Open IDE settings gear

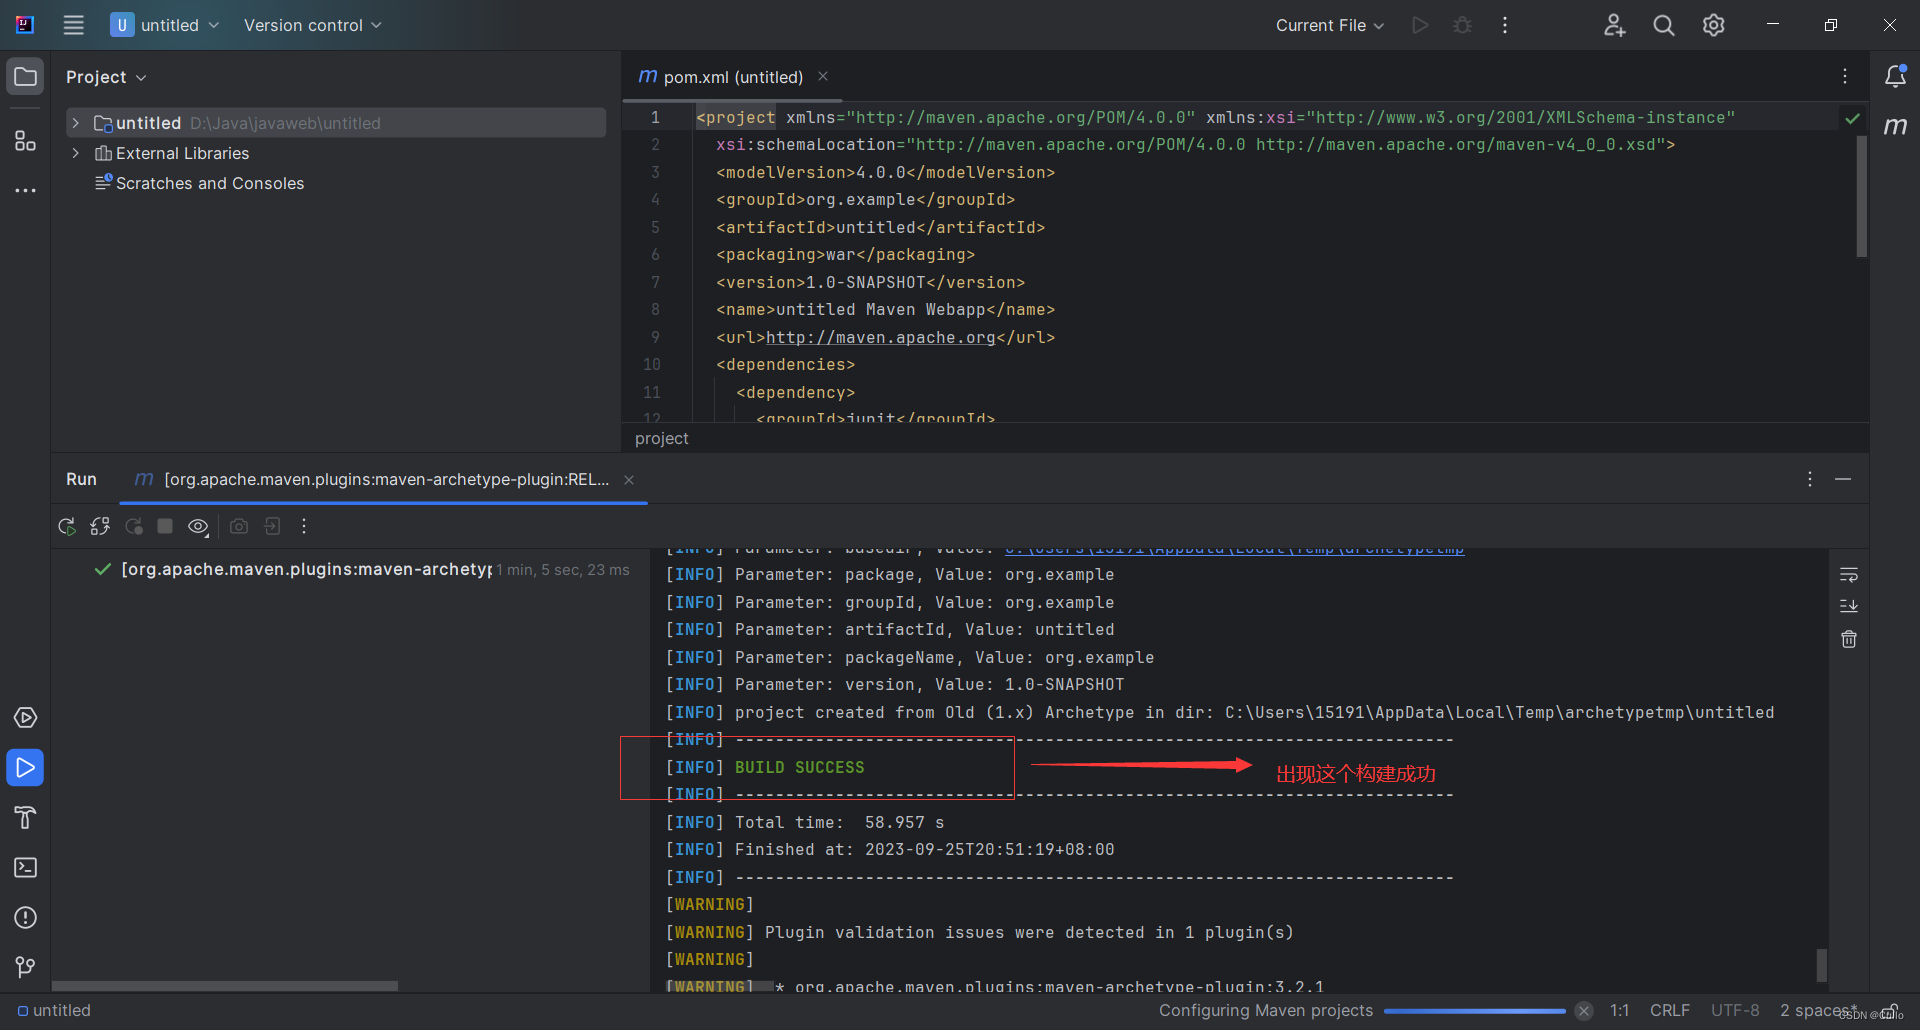[1714, 25]
